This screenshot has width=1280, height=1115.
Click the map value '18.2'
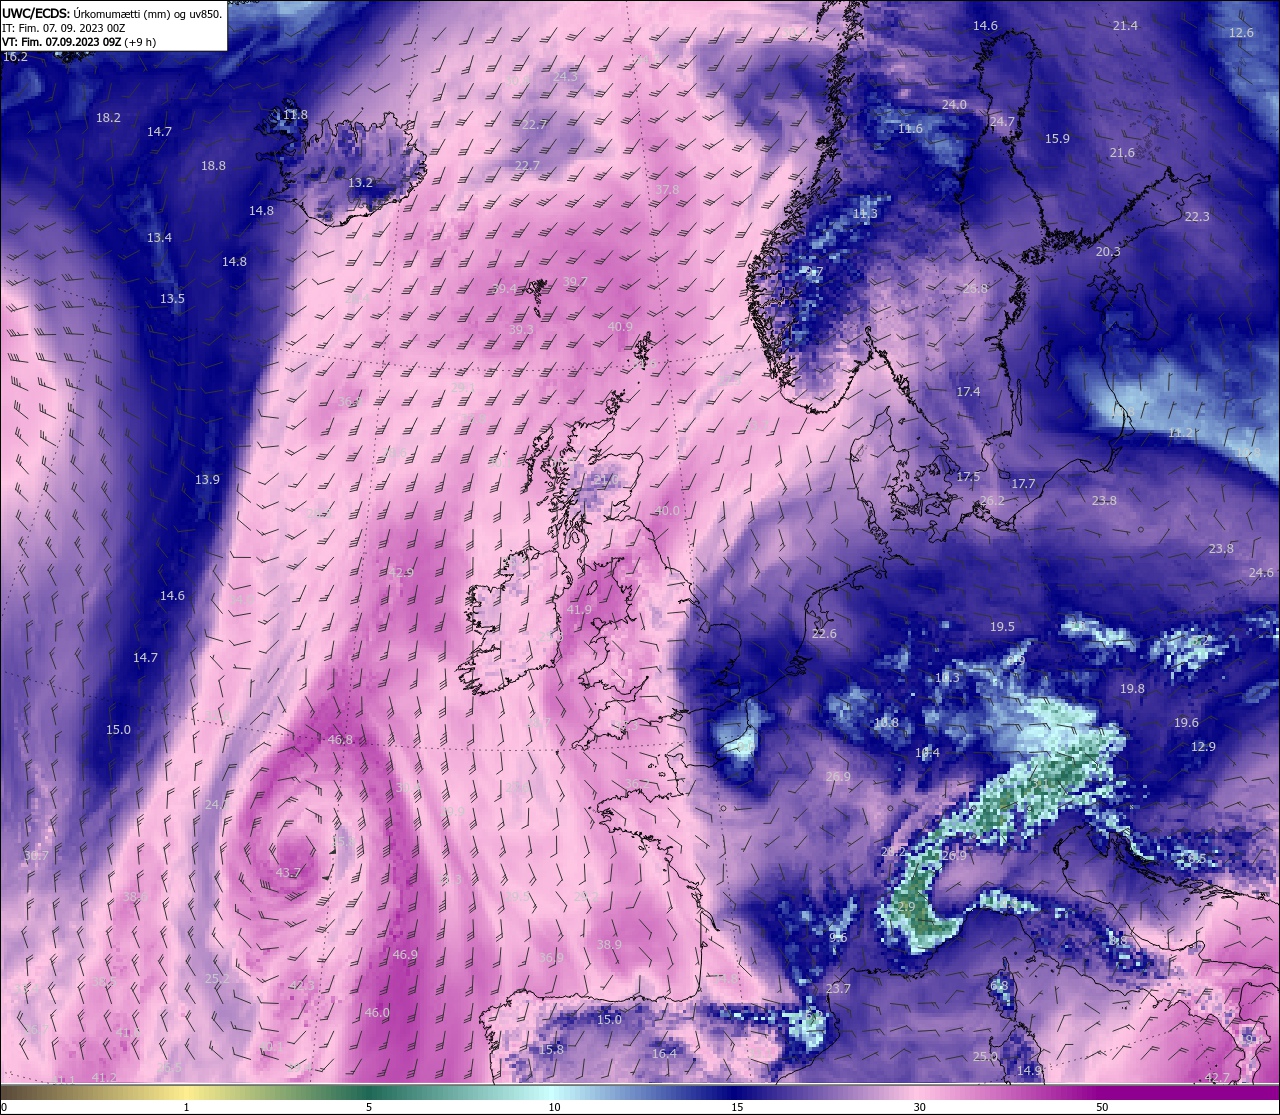(x=108, y=118)
